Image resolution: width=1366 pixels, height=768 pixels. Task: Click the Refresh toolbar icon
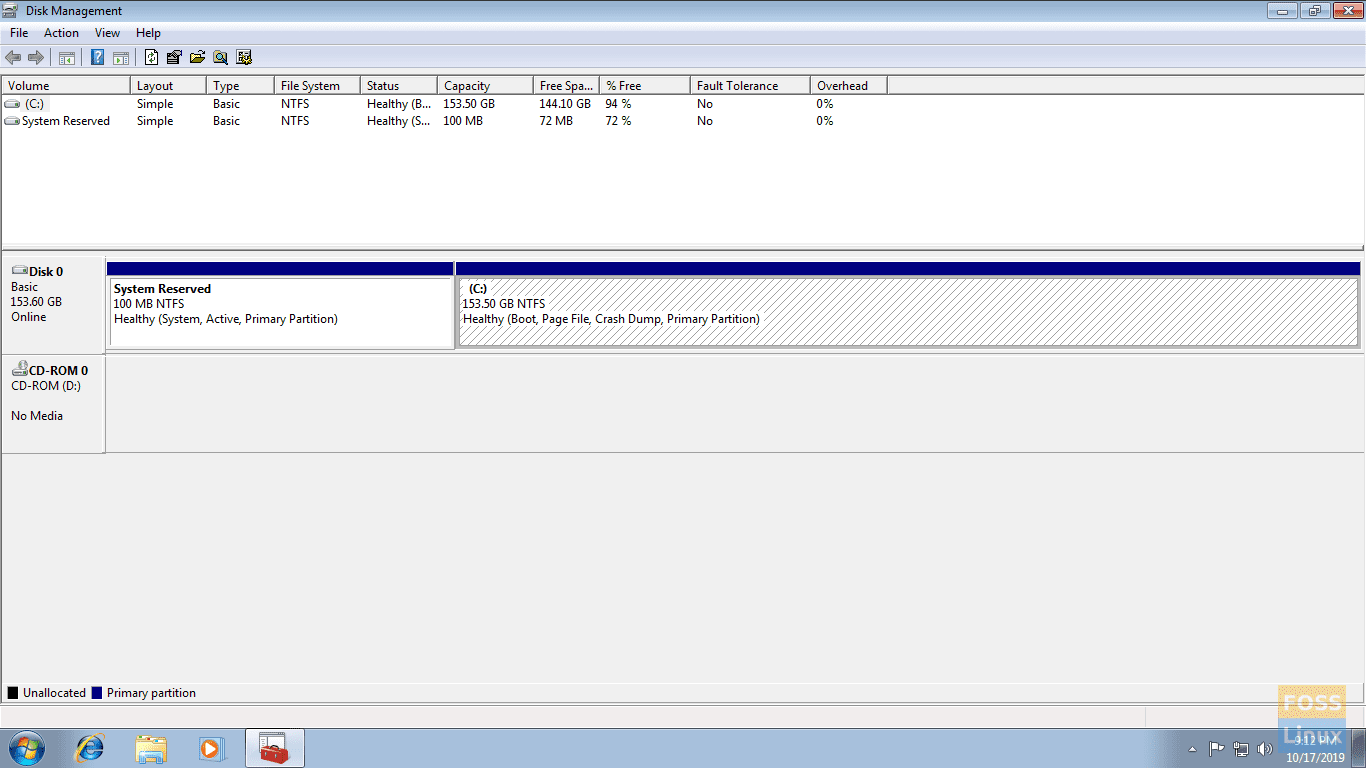(x=151, y=57)
